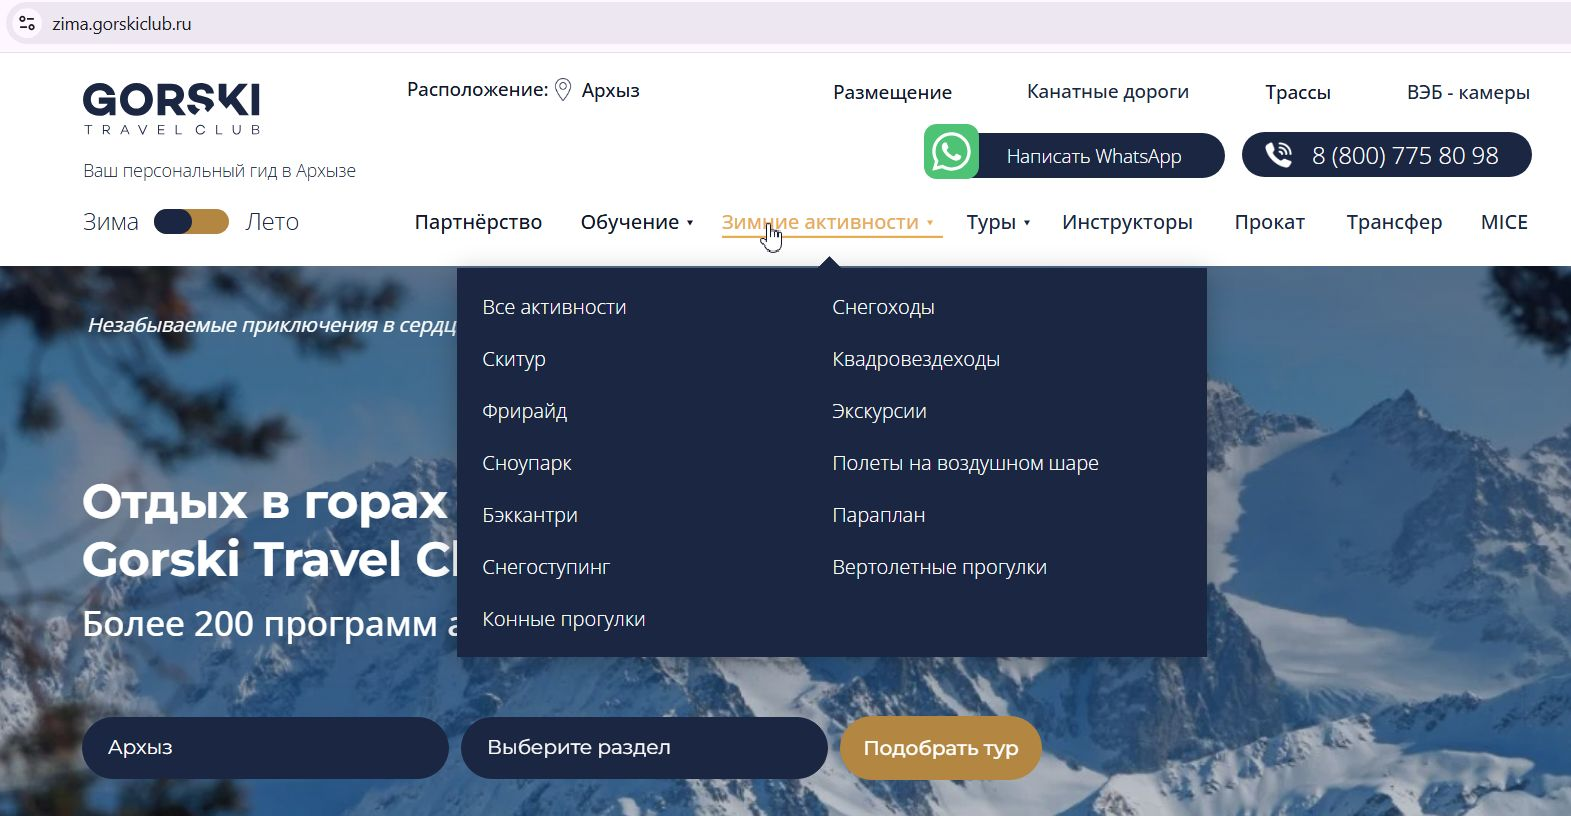Image resolution: width=1571 pixels, height=816 pixels.
Task: Select Экскурсии in the activities menu
Action: [x=879, y=411]
